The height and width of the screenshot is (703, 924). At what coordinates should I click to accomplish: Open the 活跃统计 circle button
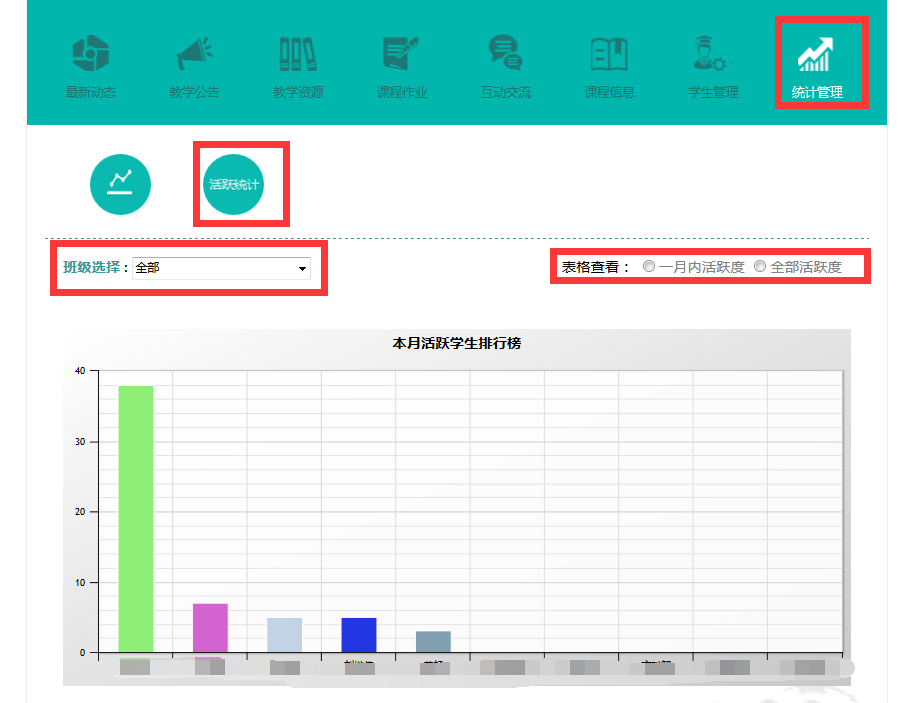(233, 185)
